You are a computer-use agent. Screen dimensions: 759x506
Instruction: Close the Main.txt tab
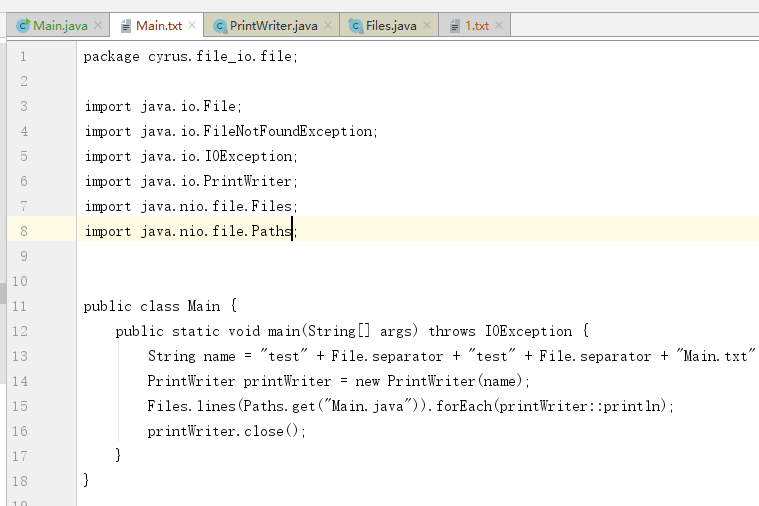pyautogui.click(x=192, y=25)
